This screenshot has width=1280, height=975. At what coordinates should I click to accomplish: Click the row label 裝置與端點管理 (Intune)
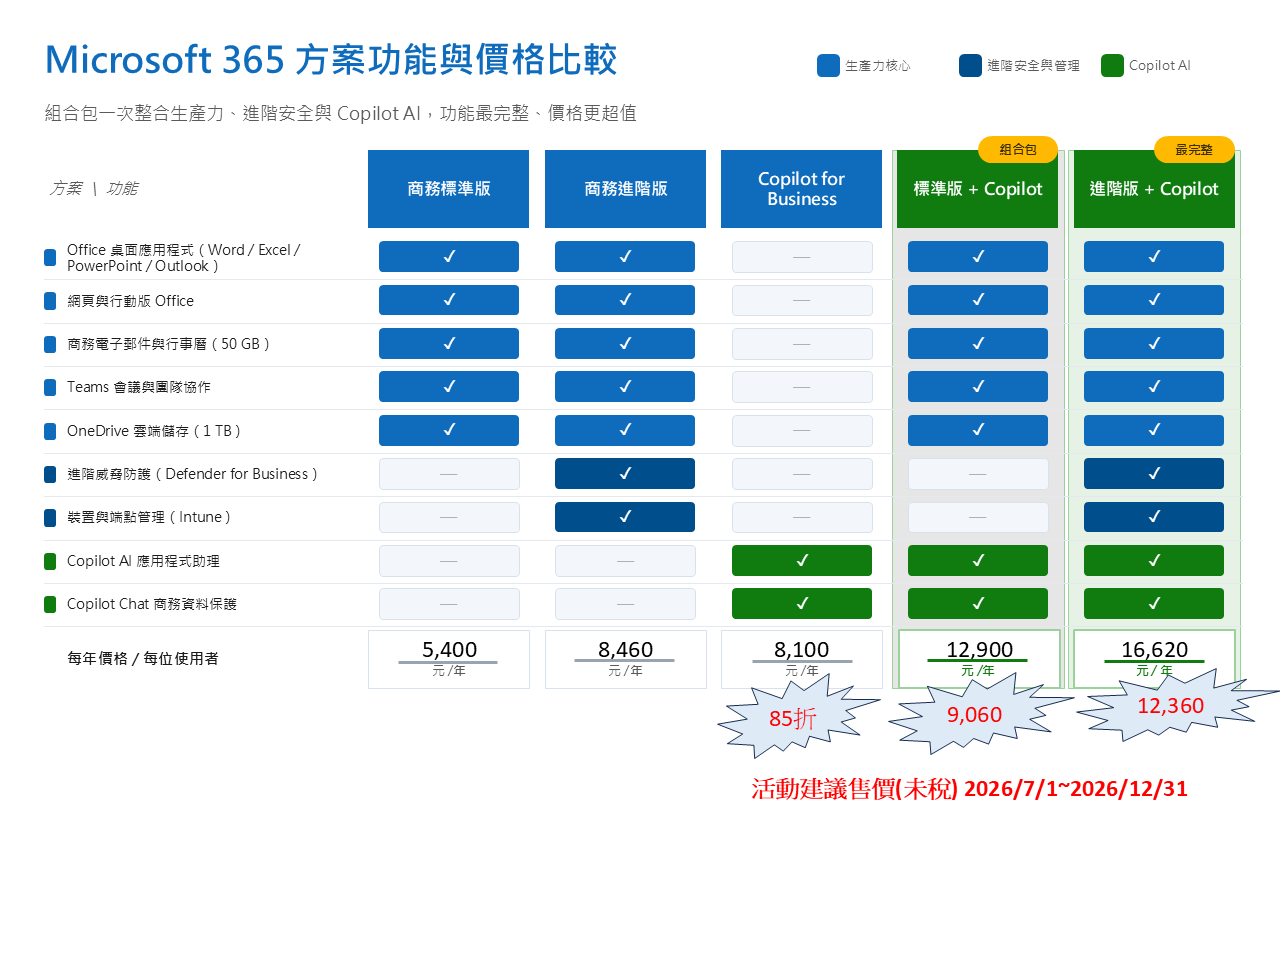tap(149, 517)
